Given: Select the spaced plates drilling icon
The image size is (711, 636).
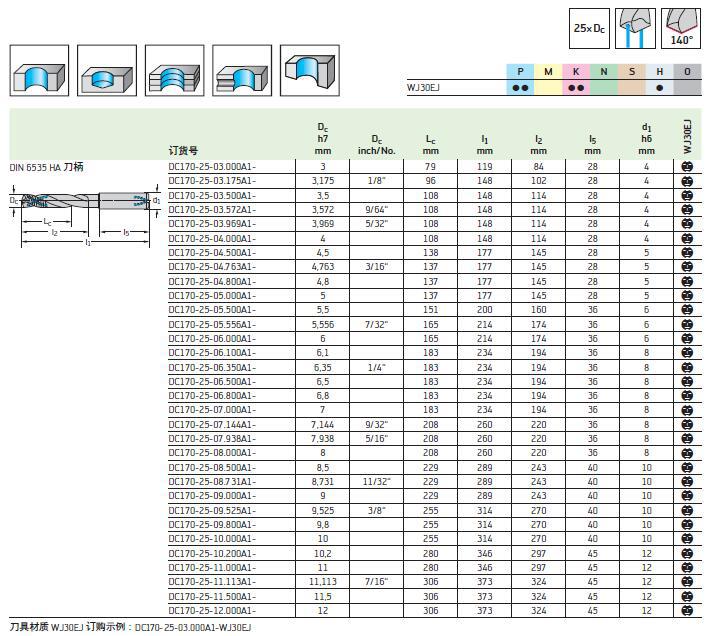Looking at the screenshot, I should [x=242, y=70].
